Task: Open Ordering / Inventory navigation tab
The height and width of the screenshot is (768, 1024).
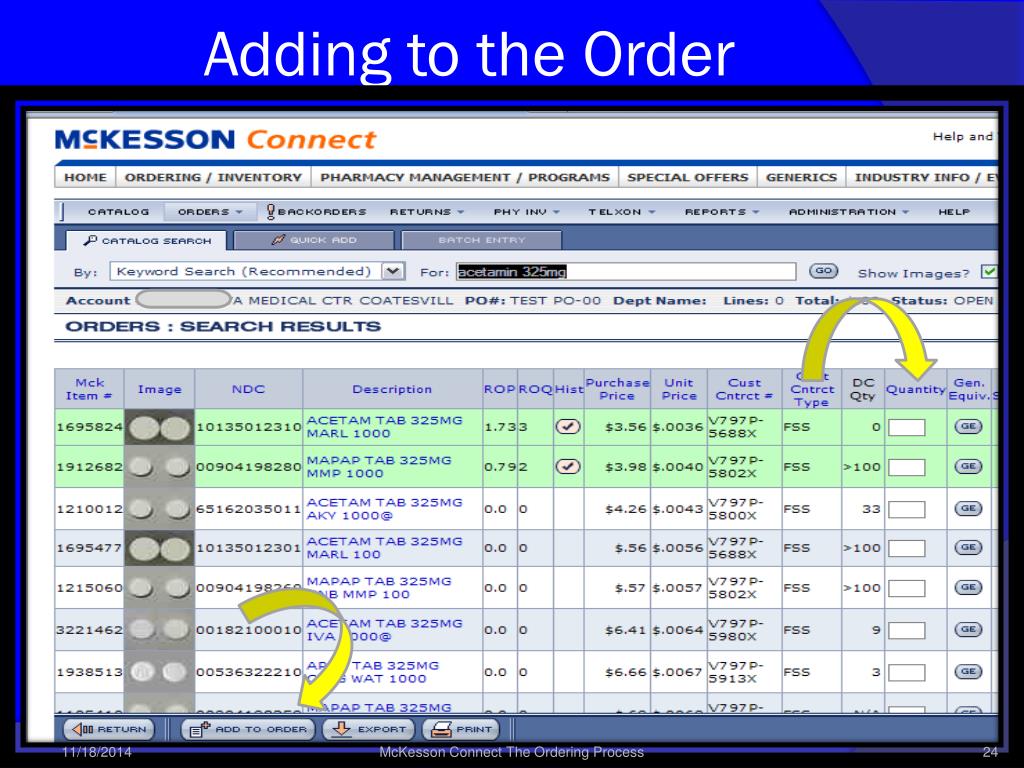Action: point(213,177)
